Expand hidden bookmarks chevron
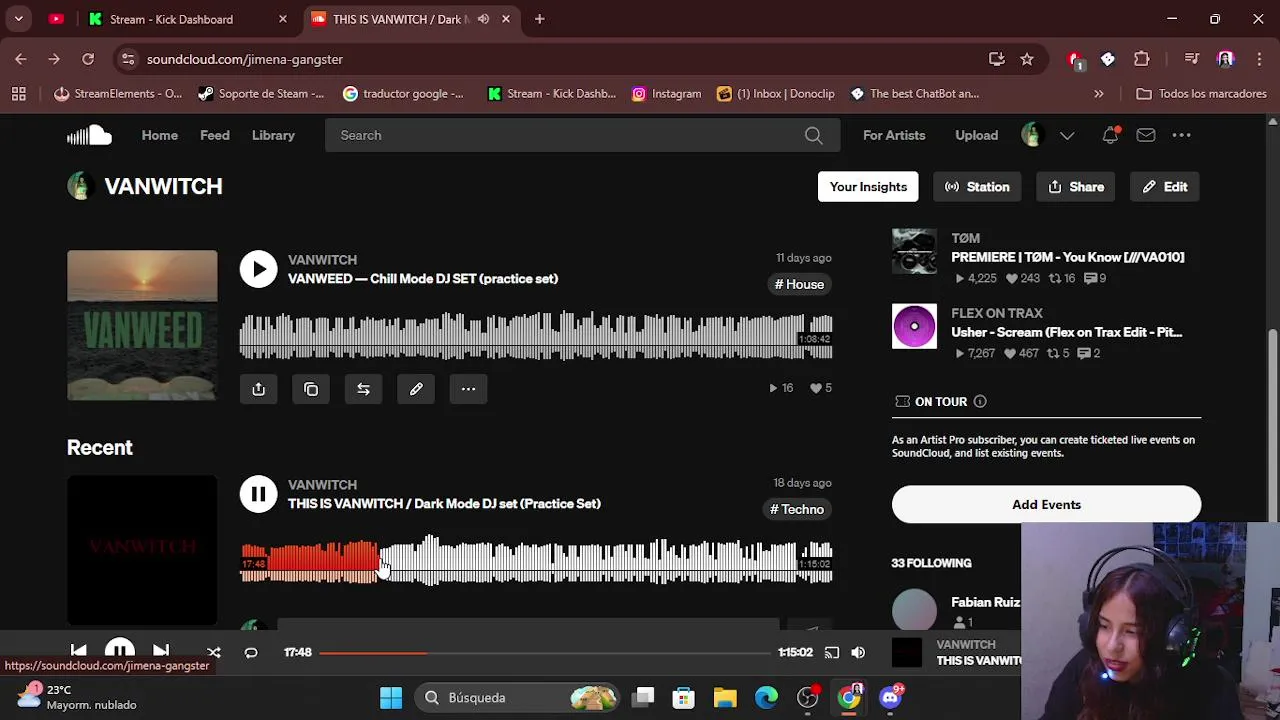 1098,94
